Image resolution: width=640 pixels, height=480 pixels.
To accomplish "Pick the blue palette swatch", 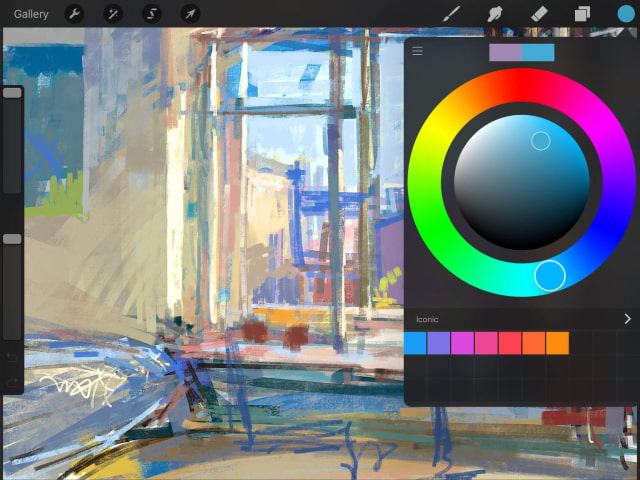I will coord(415,343).
